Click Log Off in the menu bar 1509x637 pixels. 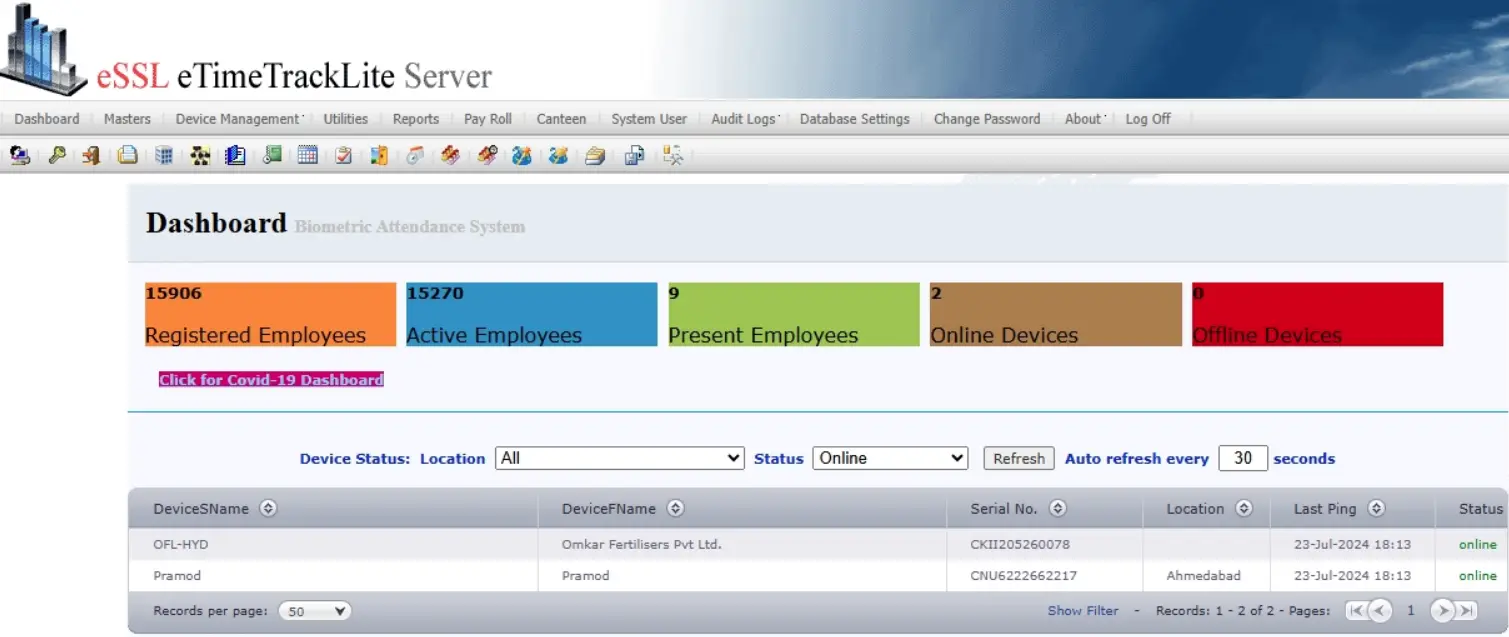click(1148, 118)
